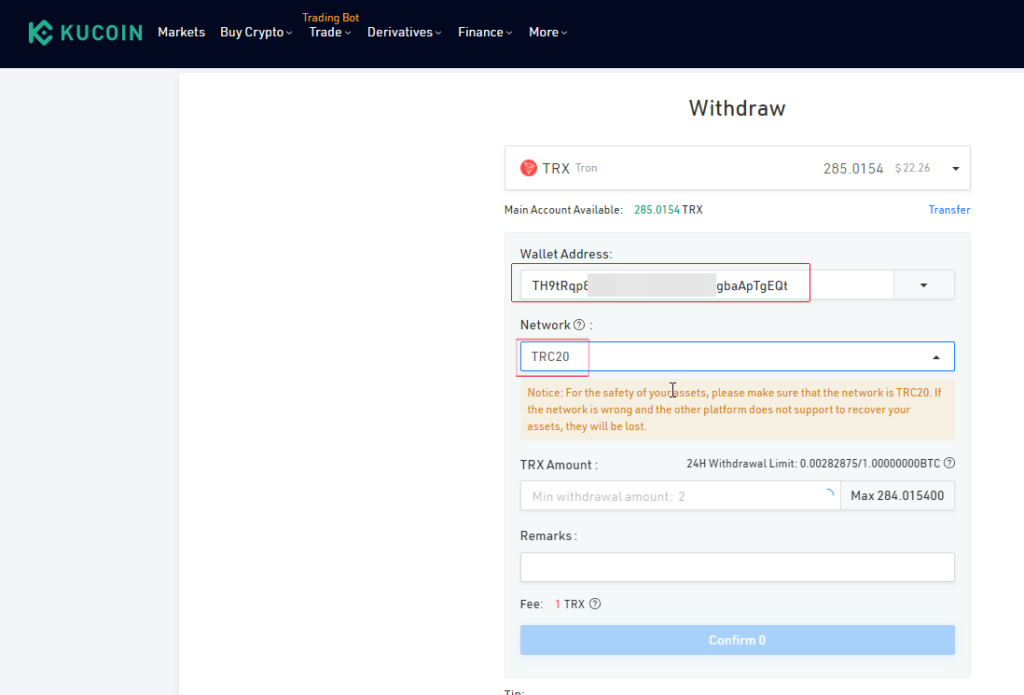Open the Finance menu
This screenshot has width=1024, height=695.
[x=484, y=32]
